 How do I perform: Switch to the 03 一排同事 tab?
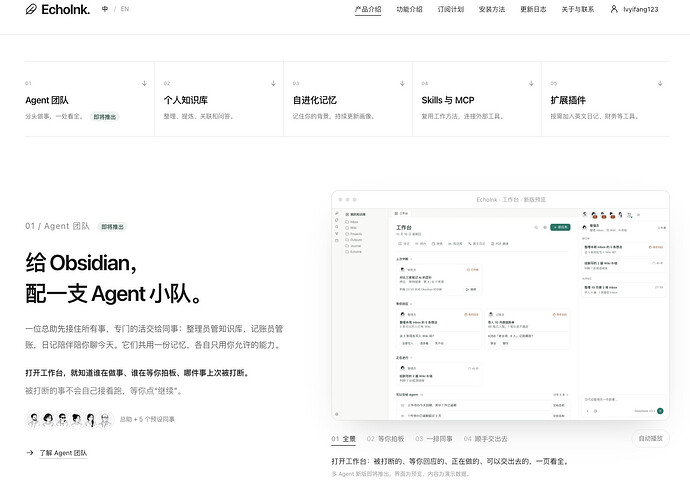434,439
